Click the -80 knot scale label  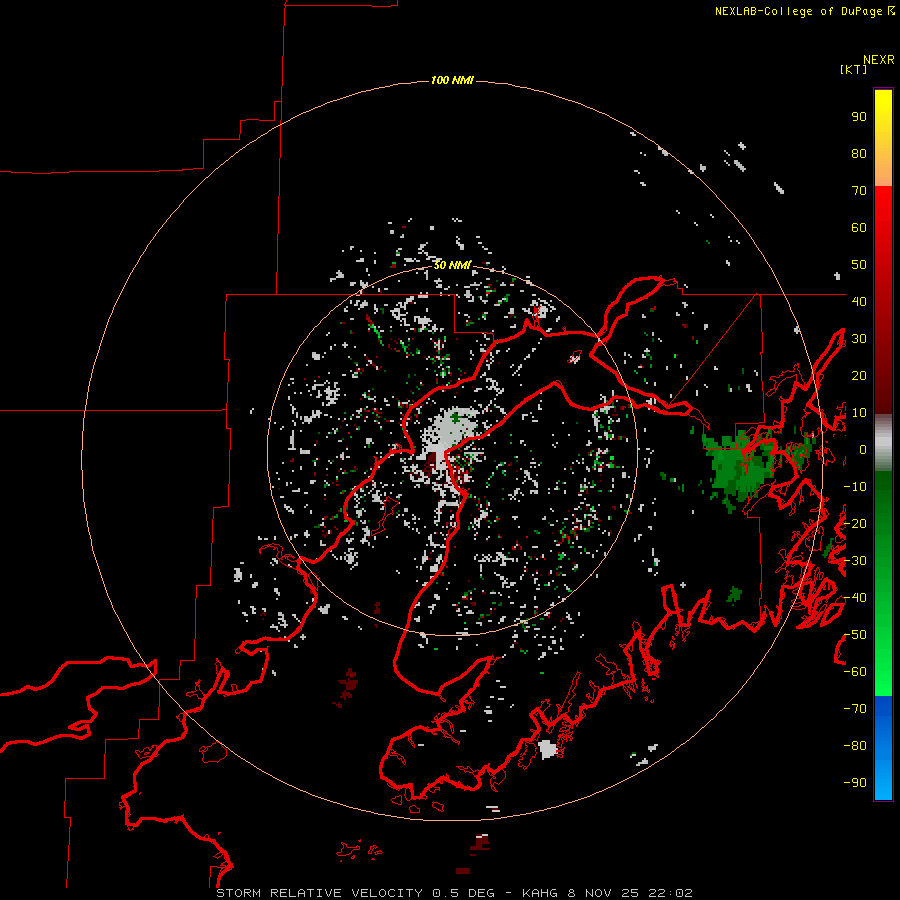coord(855,746)
